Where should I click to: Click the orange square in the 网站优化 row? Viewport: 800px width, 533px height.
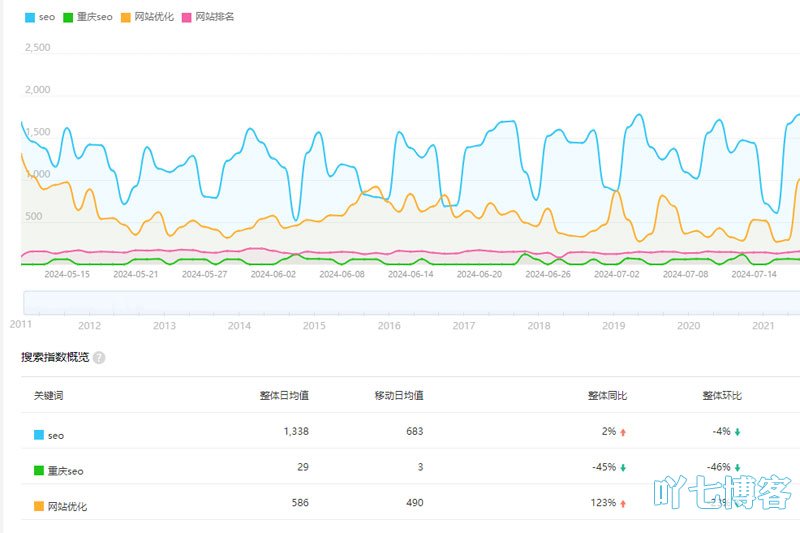point(39,506)
